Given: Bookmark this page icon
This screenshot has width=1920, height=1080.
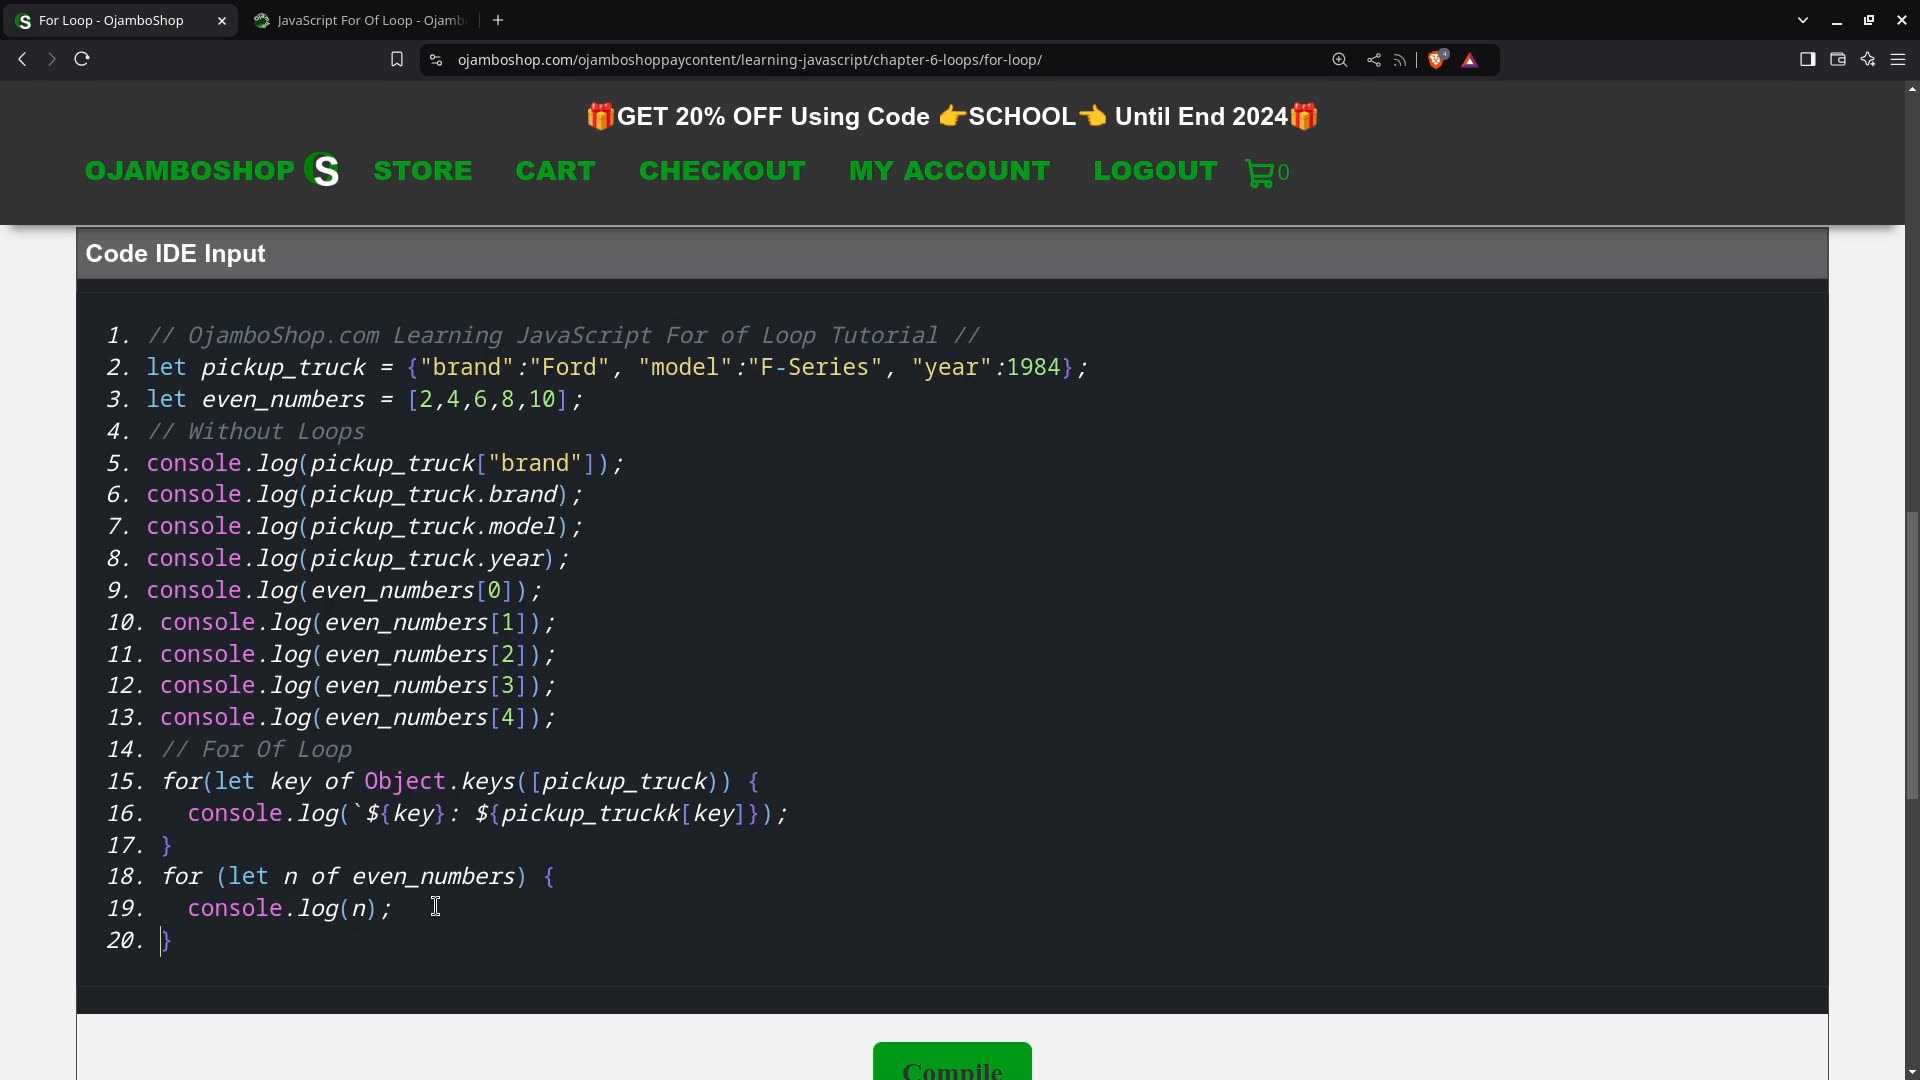Looking at the screenshot, I should tap(397, 60).
